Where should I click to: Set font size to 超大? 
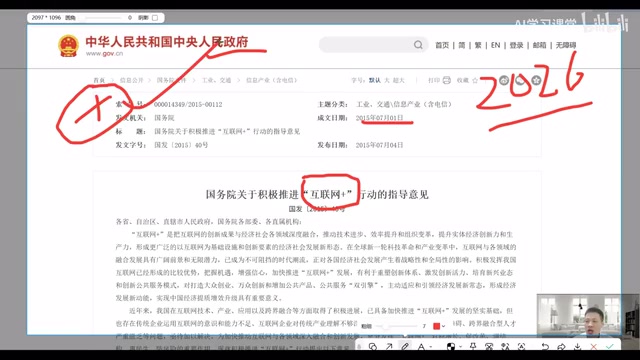tap(398, 80)
